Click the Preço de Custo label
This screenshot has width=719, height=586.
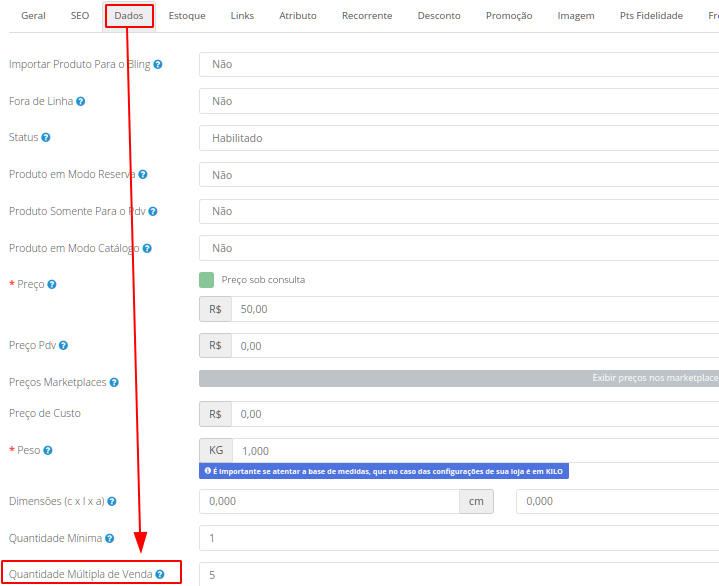pyautogui.click(x=45, y=413)
